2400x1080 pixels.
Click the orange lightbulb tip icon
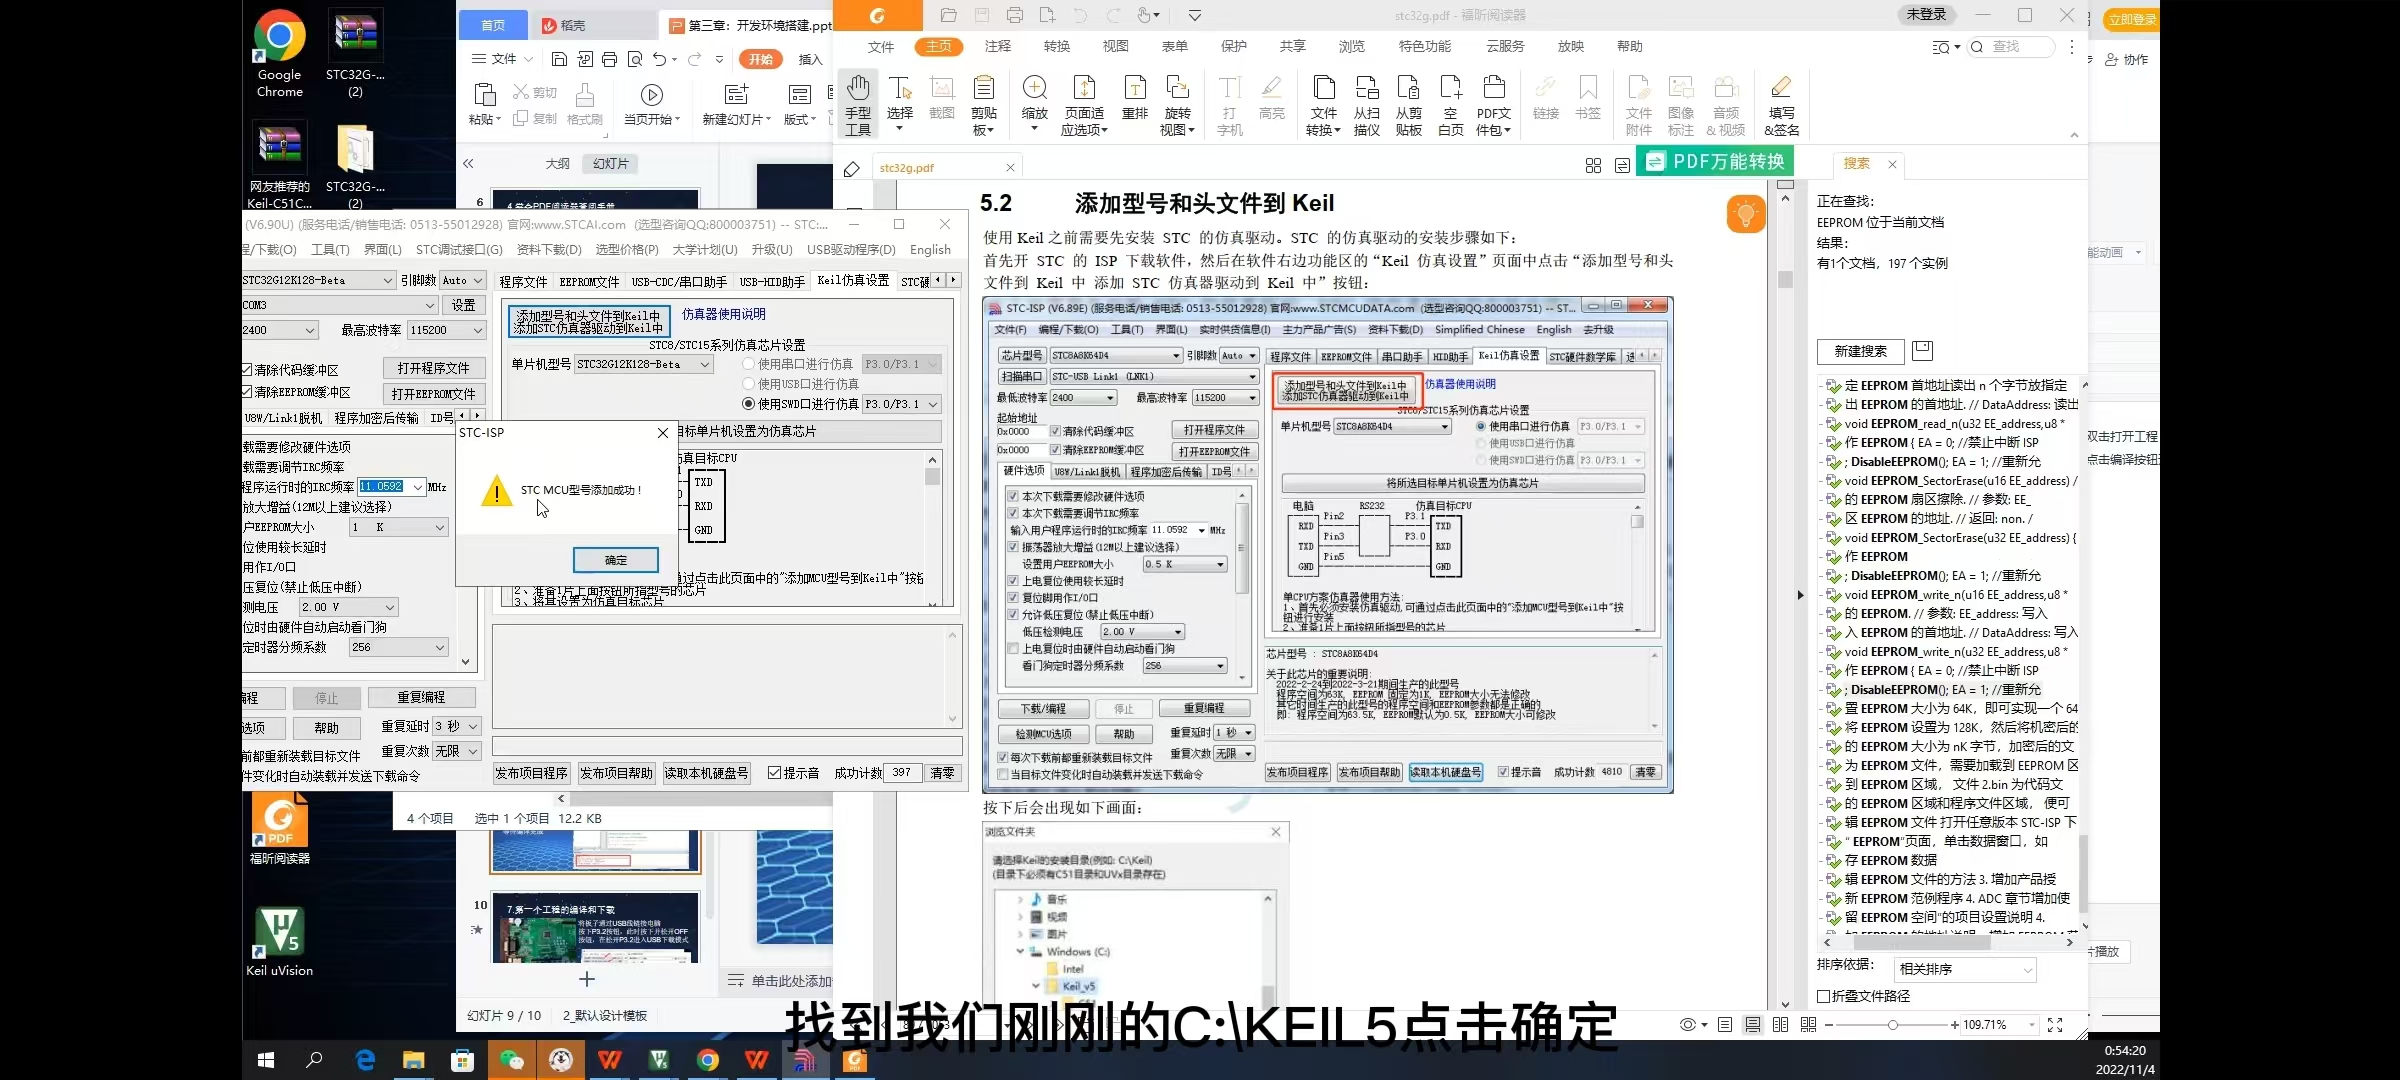pyautogui.click(x=1746, y=214)
